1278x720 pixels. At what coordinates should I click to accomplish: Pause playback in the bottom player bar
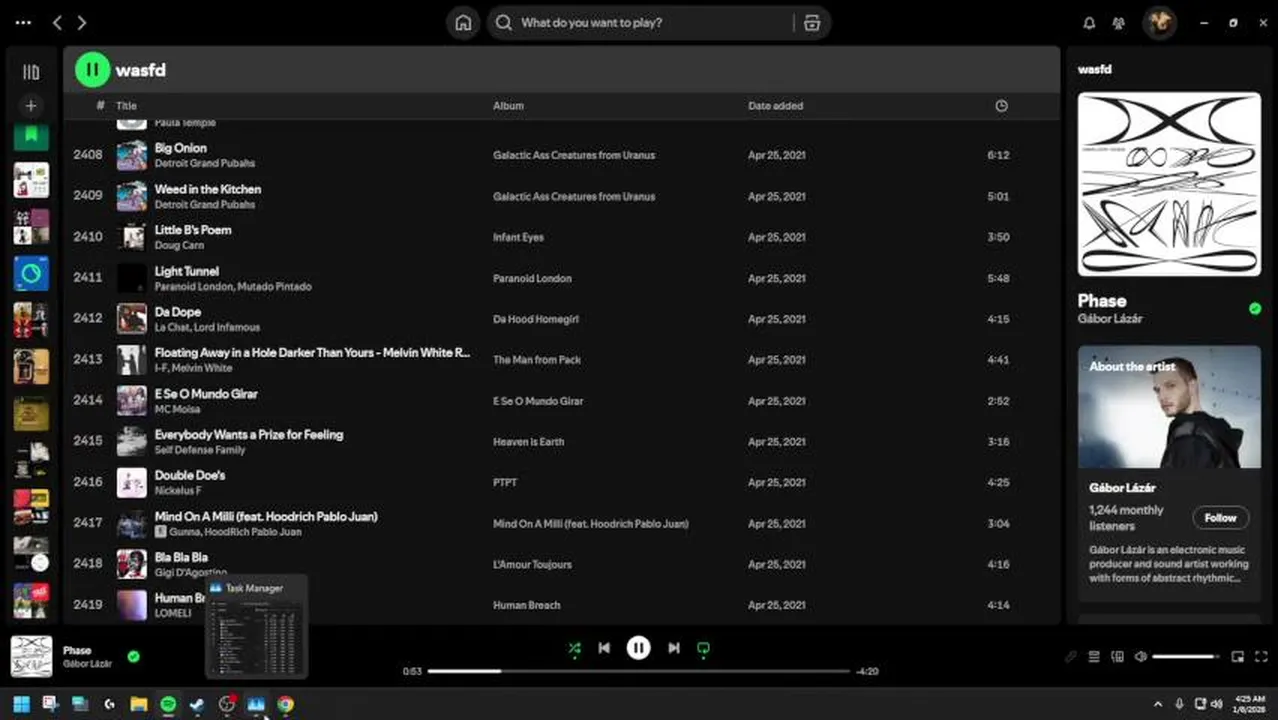[x=638, y=648]
